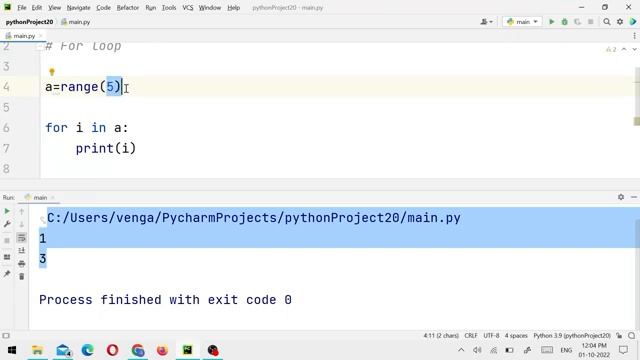Close the main run tab
The height and width of the screenshot is (360, 640).
pyautogui.click(x=53, y=198)
